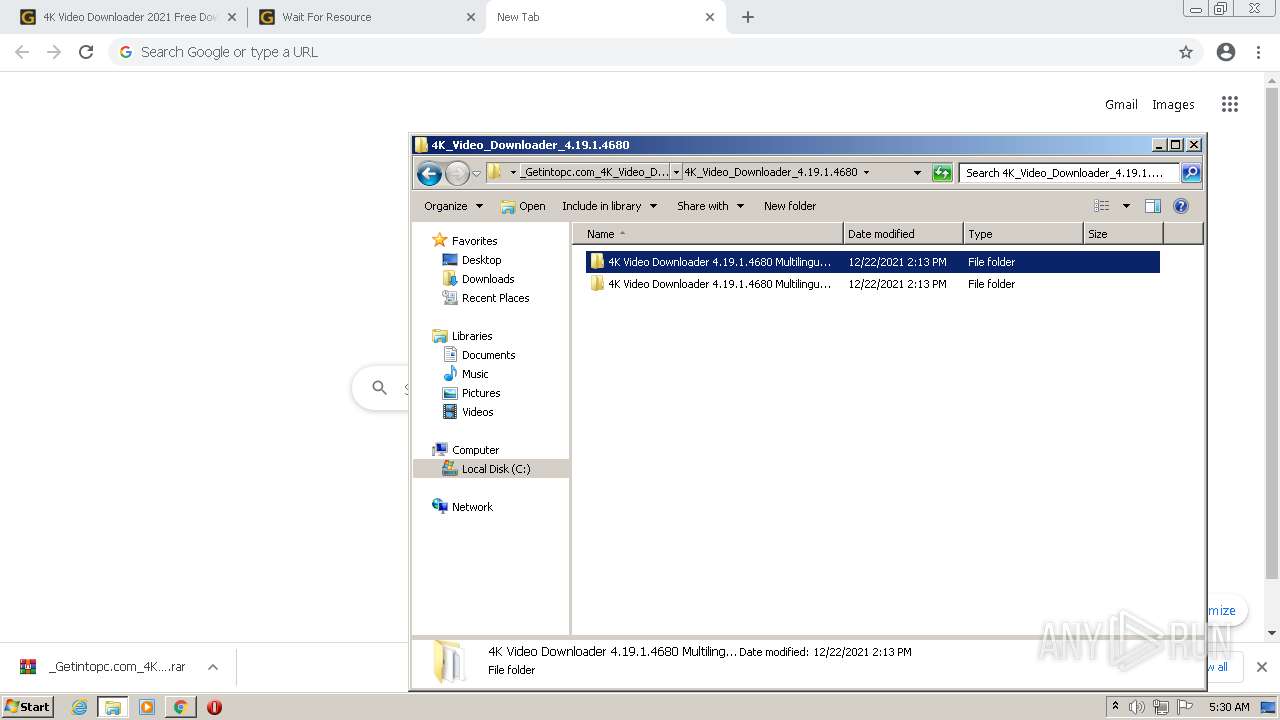Bookmark this page with star icon
Viewport: 1280px width, 720px height.
pyautogui.click(x=1186, y=52)
